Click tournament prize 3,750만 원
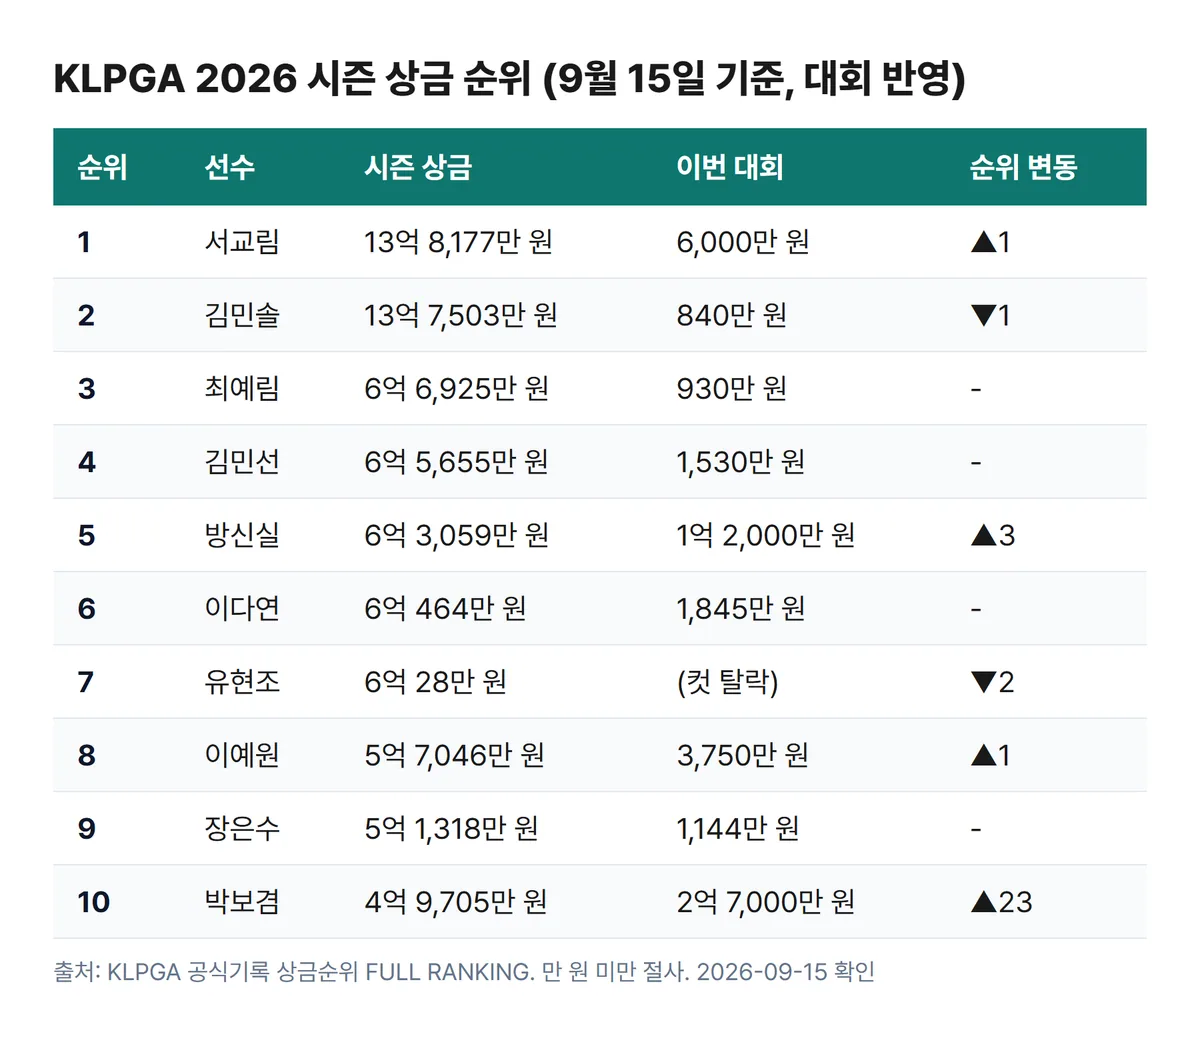The width and height of the screenshot is (1200, 1039). coord(743,755)
